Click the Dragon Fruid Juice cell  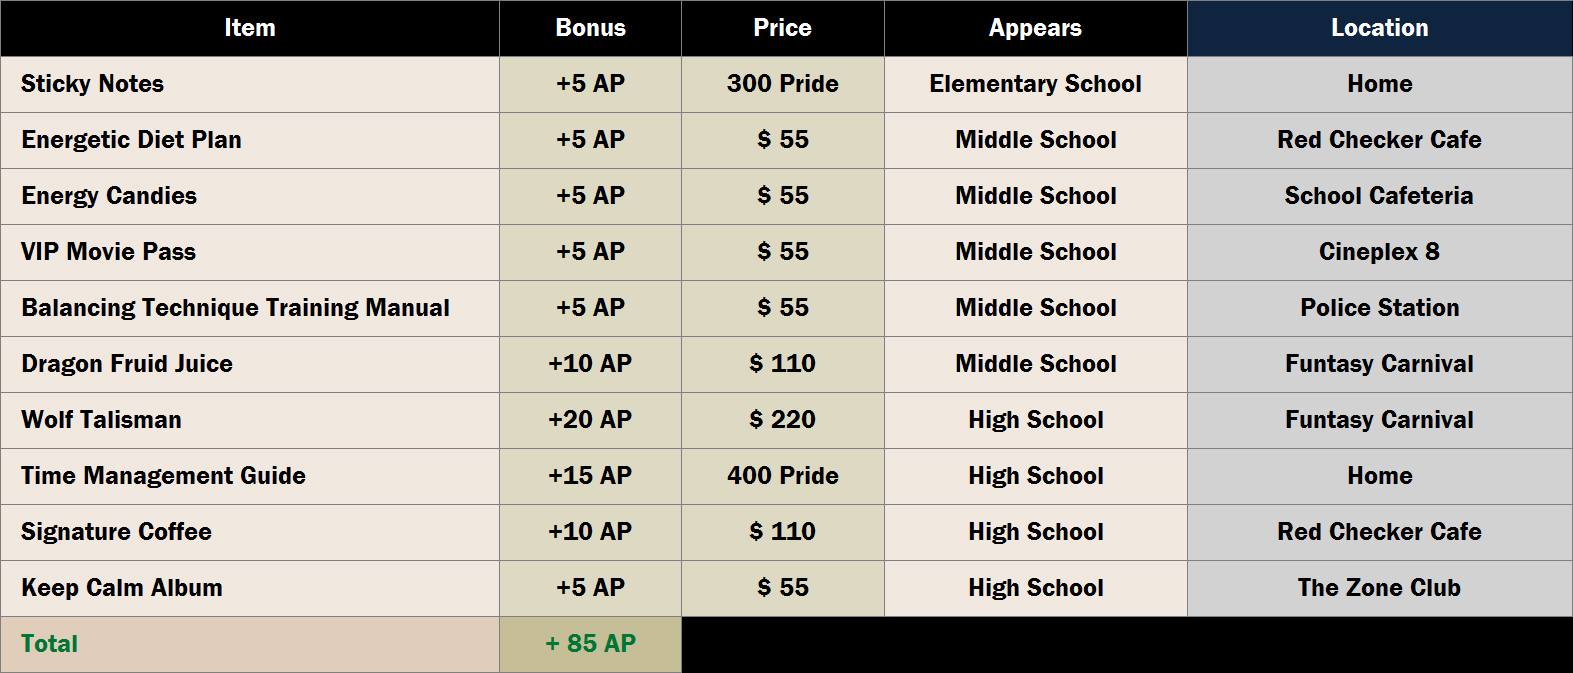[127, 364]
